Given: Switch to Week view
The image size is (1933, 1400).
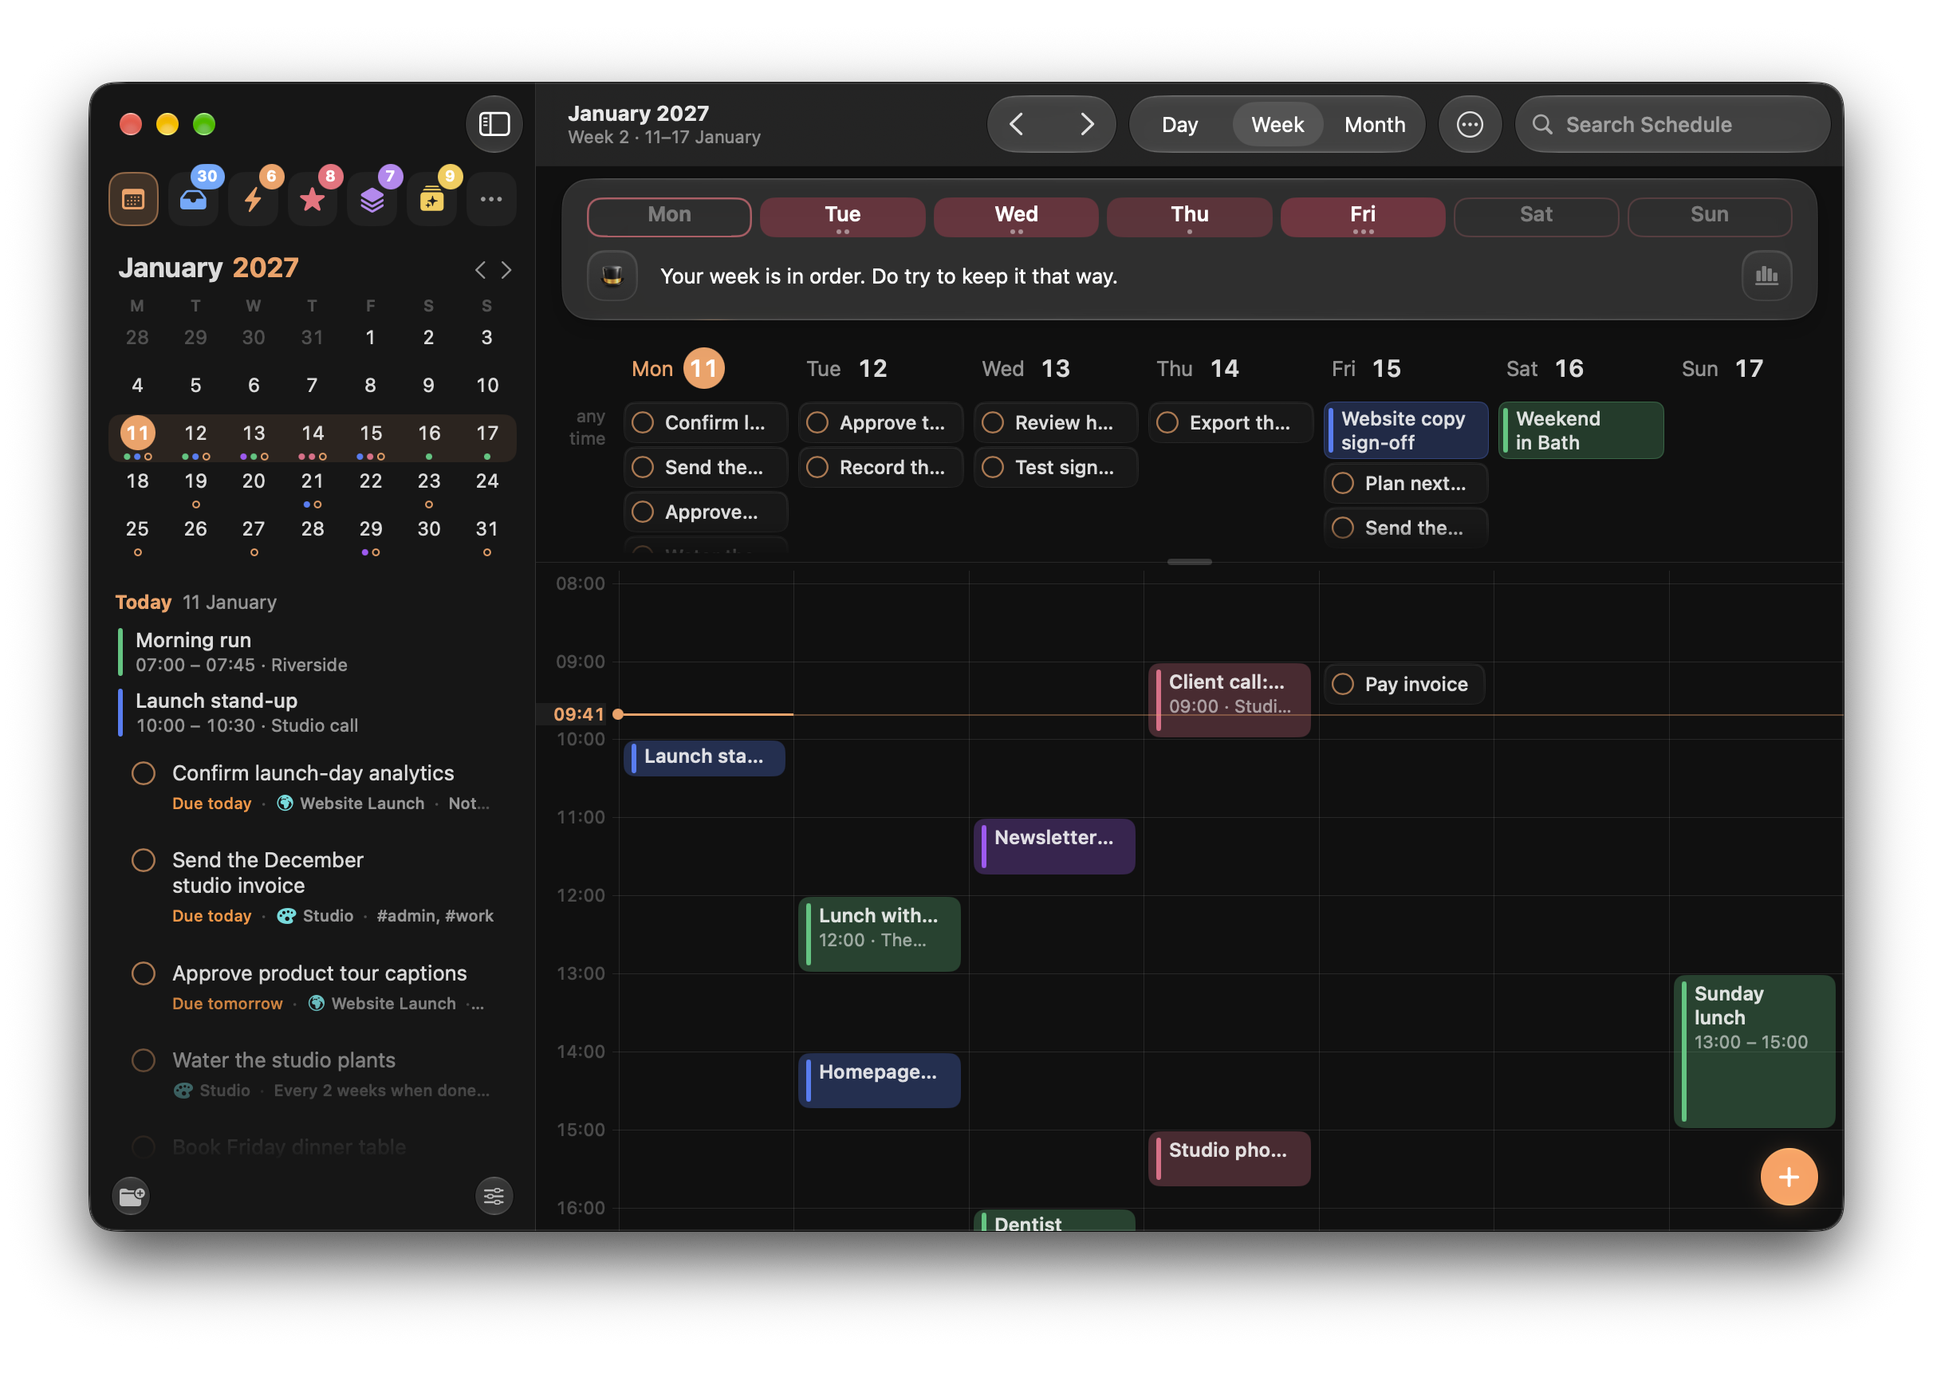Looking at the screenshot, I should pos(1277,125).
